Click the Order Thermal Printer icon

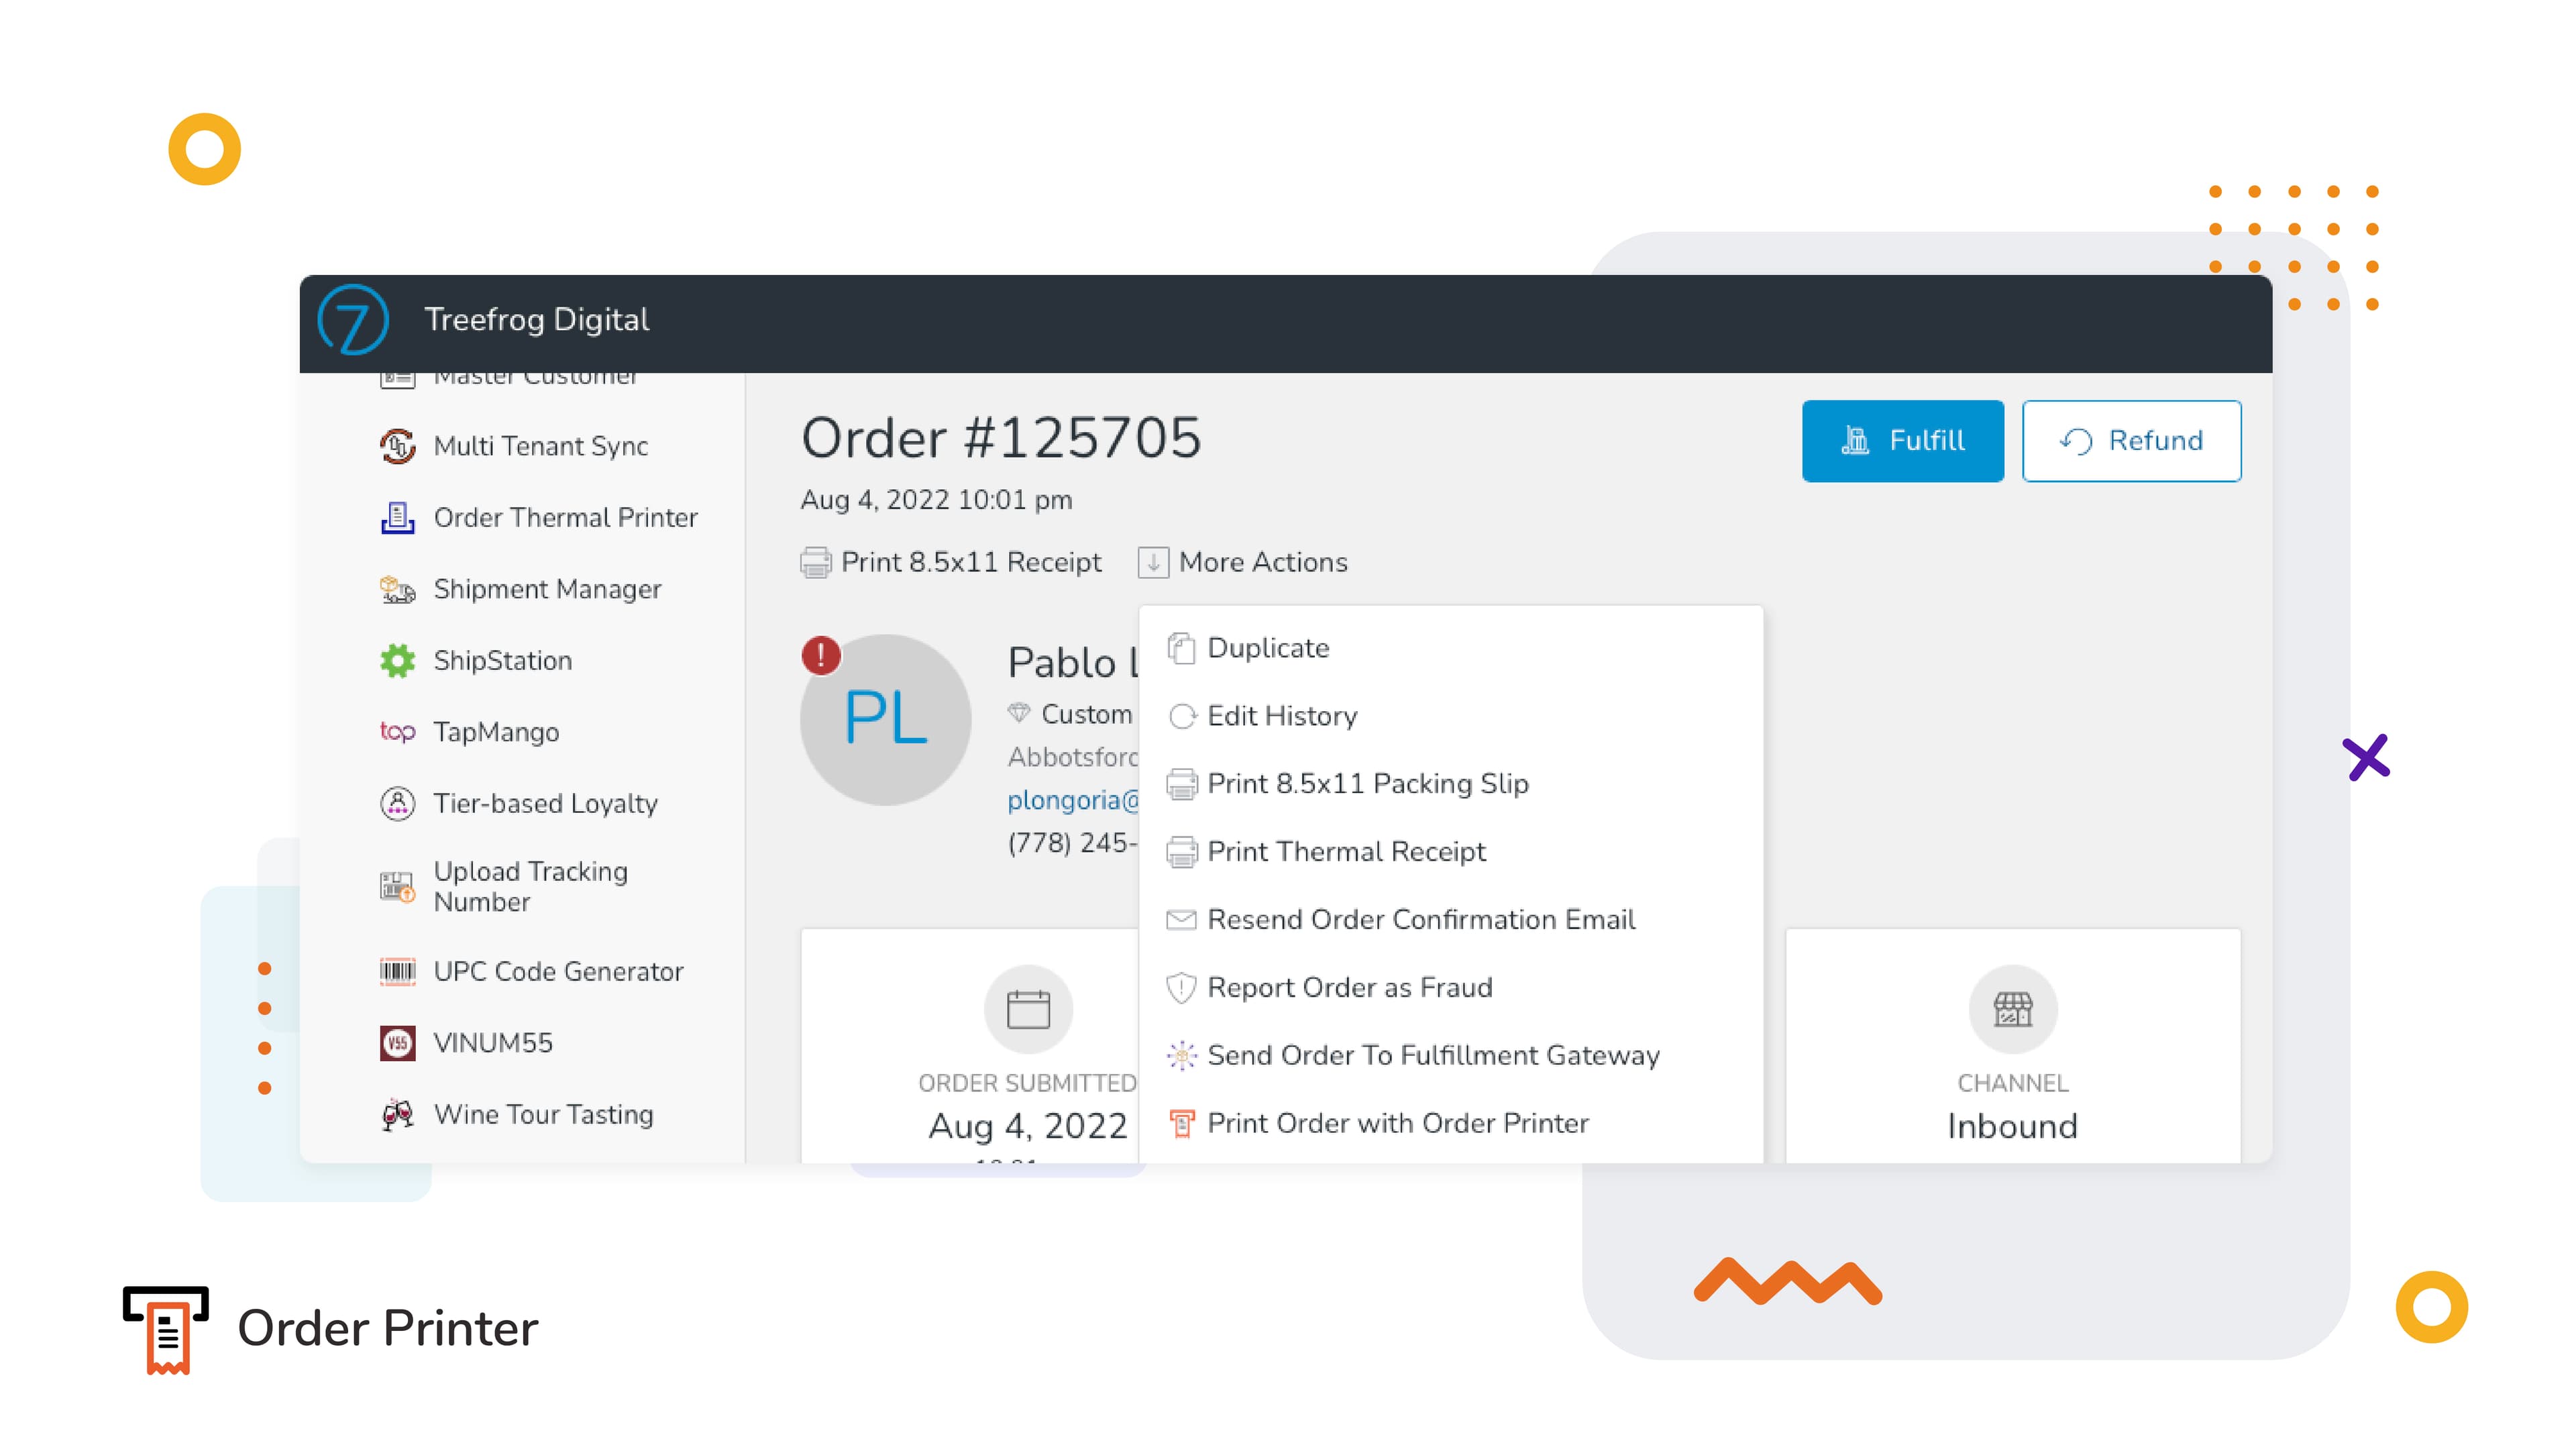pyautogui.click(x=397, y=518)
